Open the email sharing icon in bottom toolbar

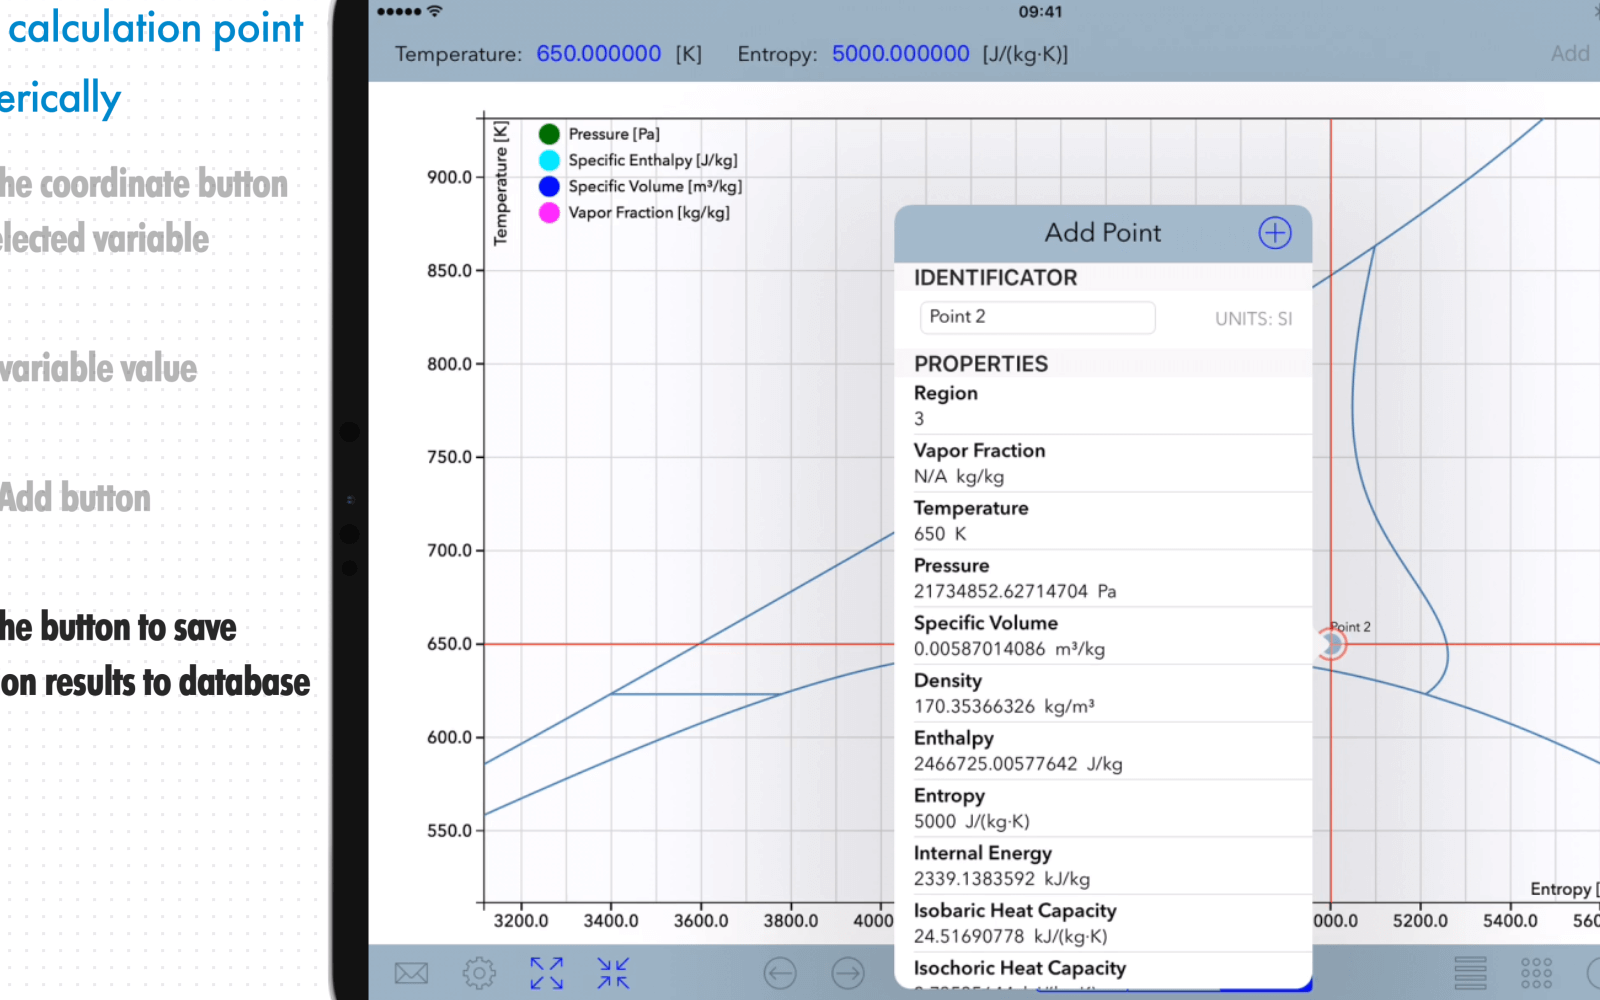(x=411, y=972)
